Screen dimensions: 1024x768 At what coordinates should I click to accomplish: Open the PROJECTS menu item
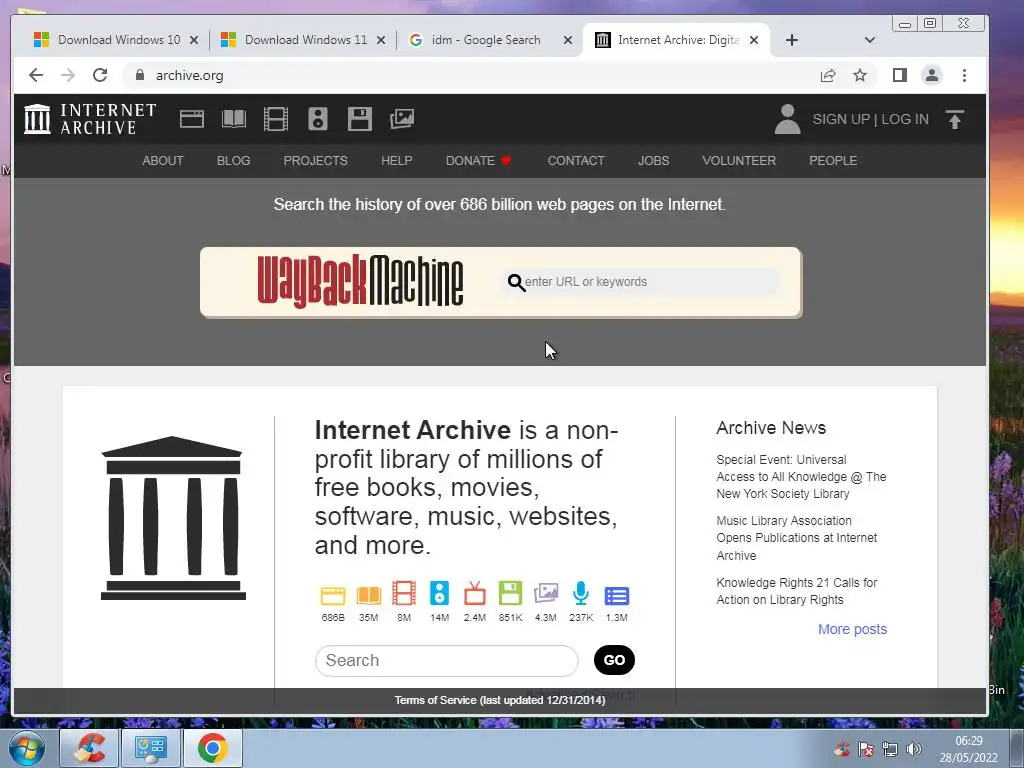tap(315, 161)
